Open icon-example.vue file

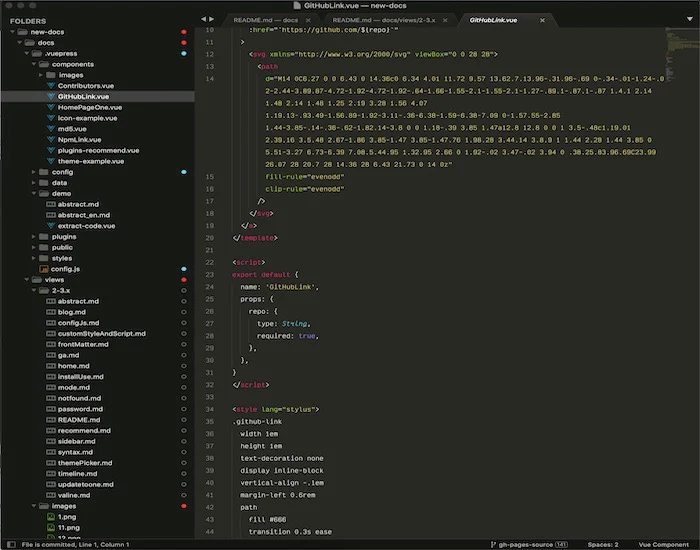[88, 118]
